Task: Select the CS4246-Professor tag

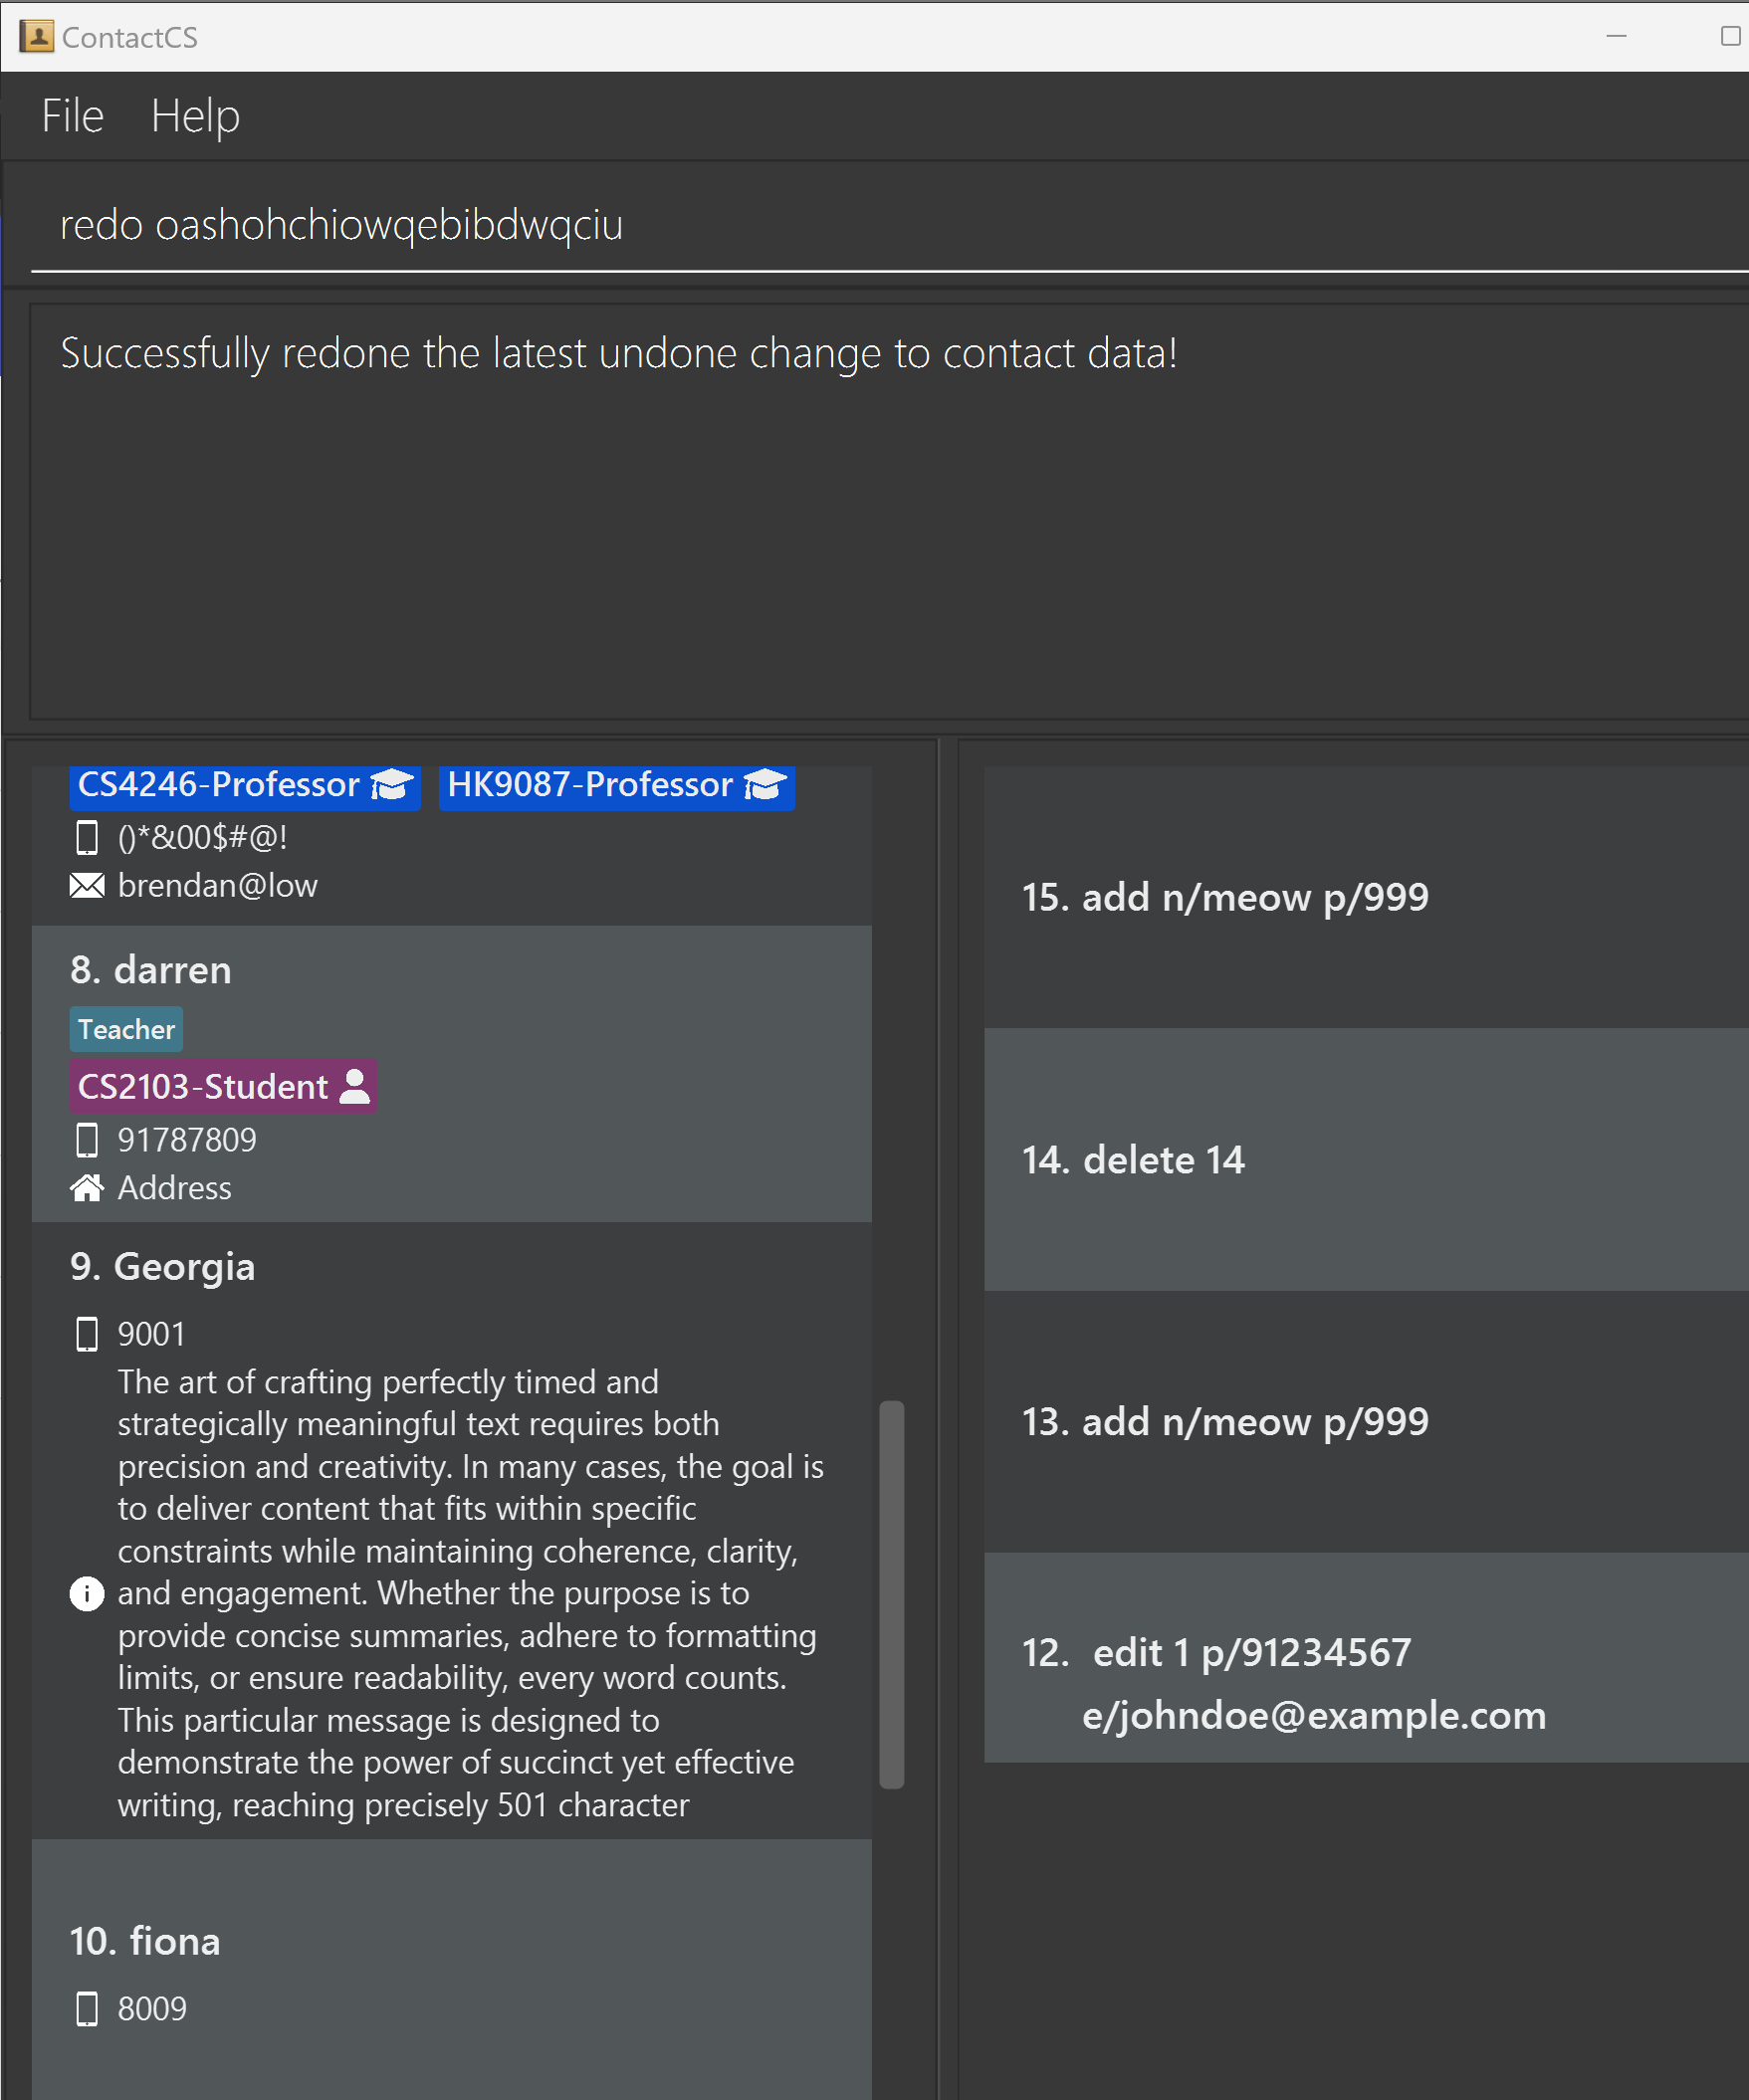Action: coord(245,786)
